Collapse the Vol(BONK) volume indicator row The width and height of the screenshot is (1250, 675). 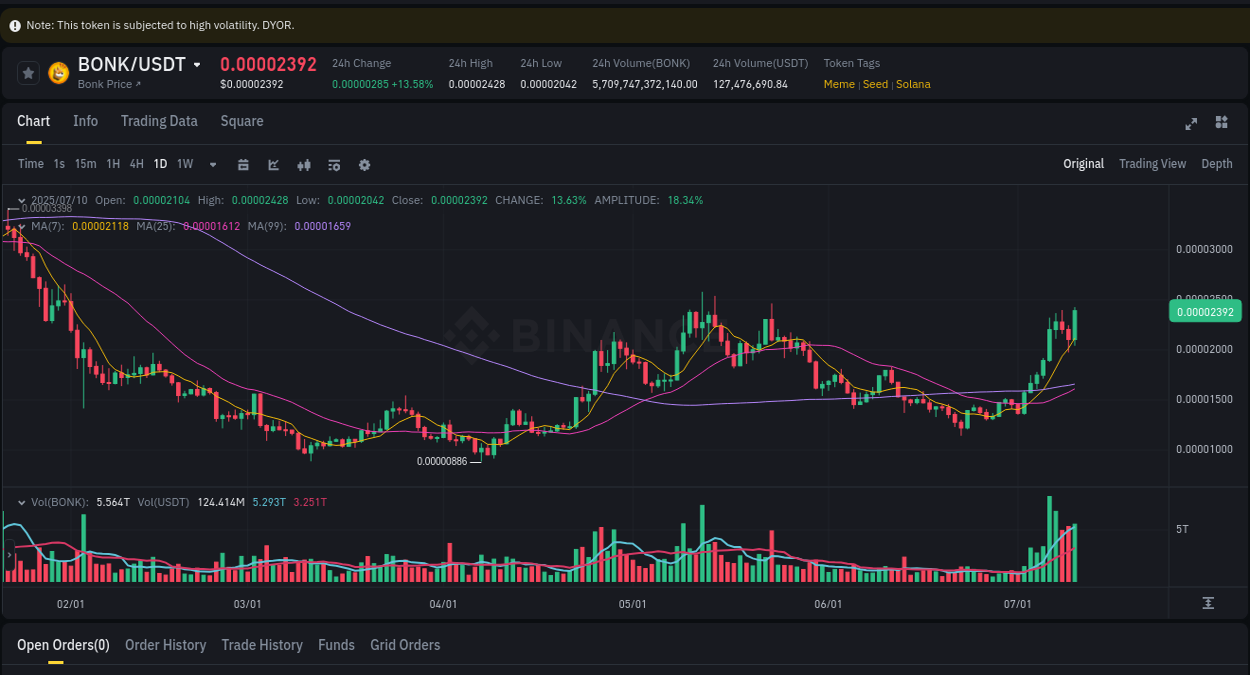pyautogui.click(x=22, y=501)
